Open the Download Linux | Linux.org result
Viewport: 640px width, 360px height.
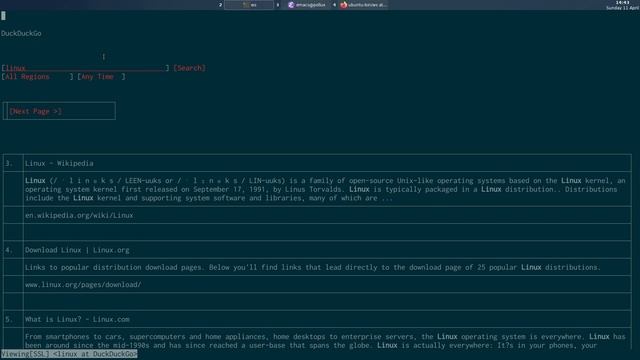click(x=77, y=250)
